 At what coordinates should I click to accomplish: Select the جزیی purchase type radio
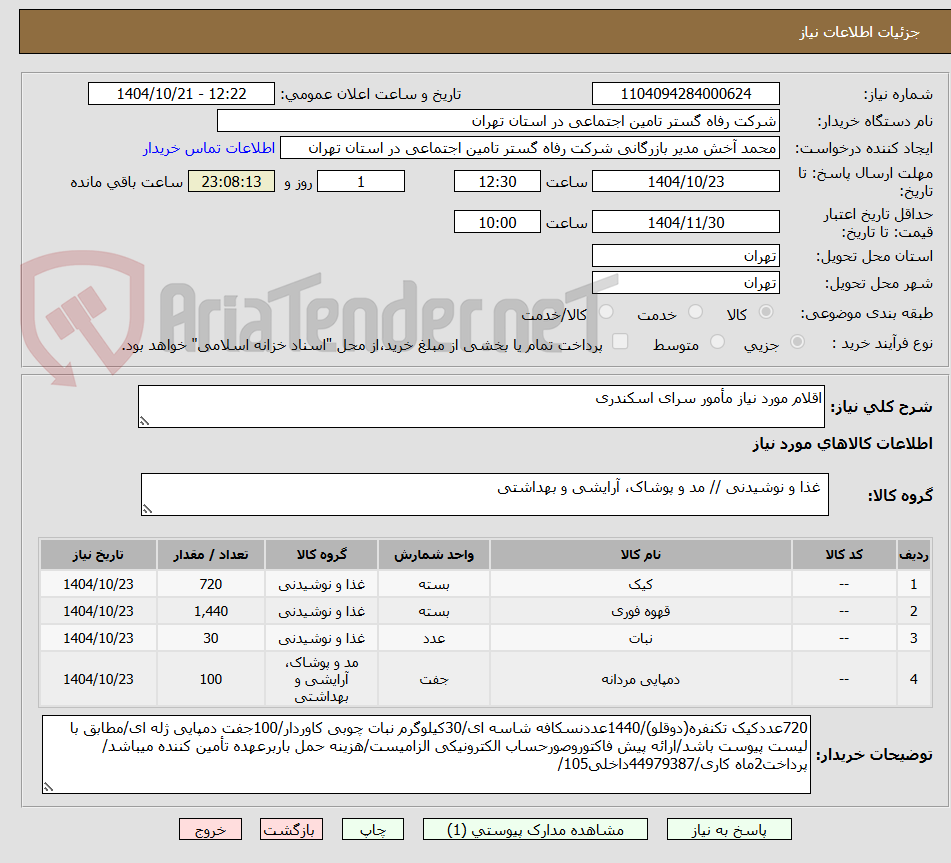click(797, 343)
